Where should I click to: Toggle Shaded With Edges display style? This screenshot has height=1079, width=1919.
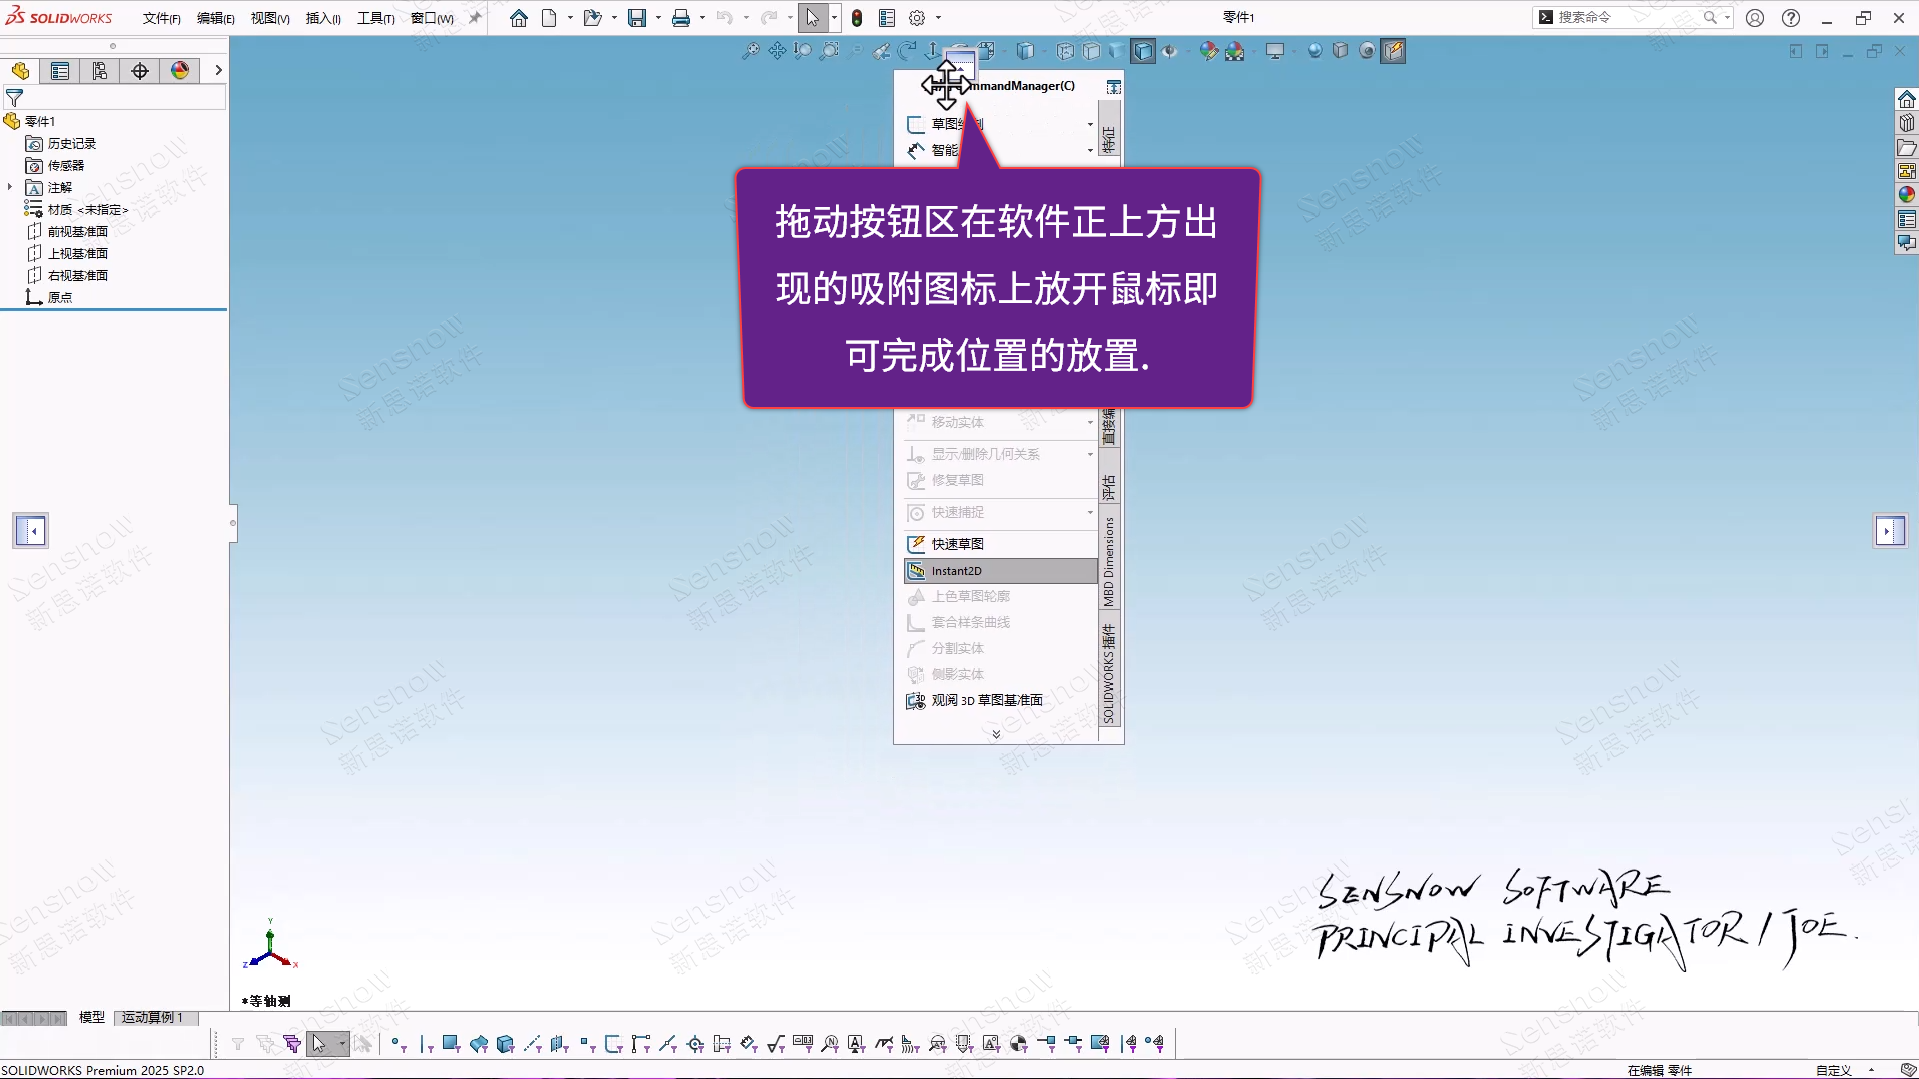[1143, 51]
